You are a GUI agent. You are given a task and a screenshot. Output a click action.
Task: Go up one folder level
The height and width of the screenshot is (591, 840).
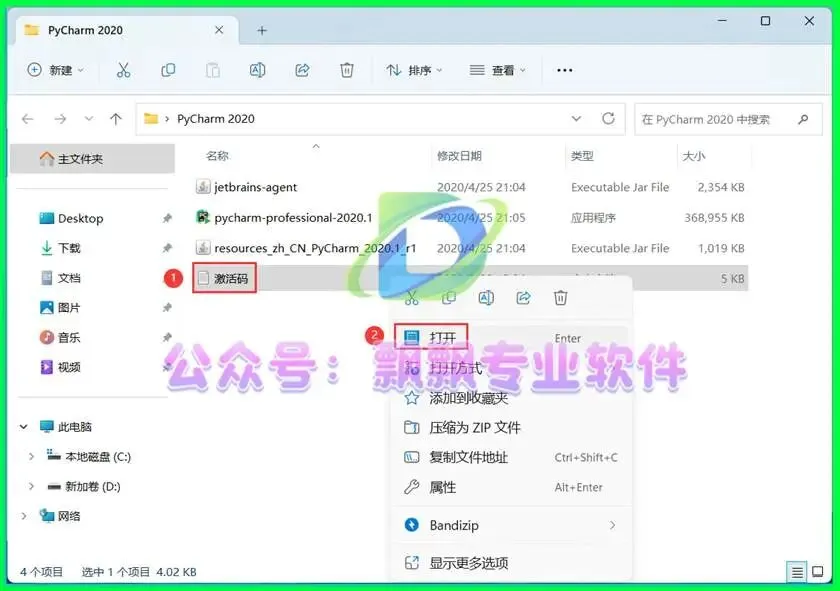tap(116, 119)
